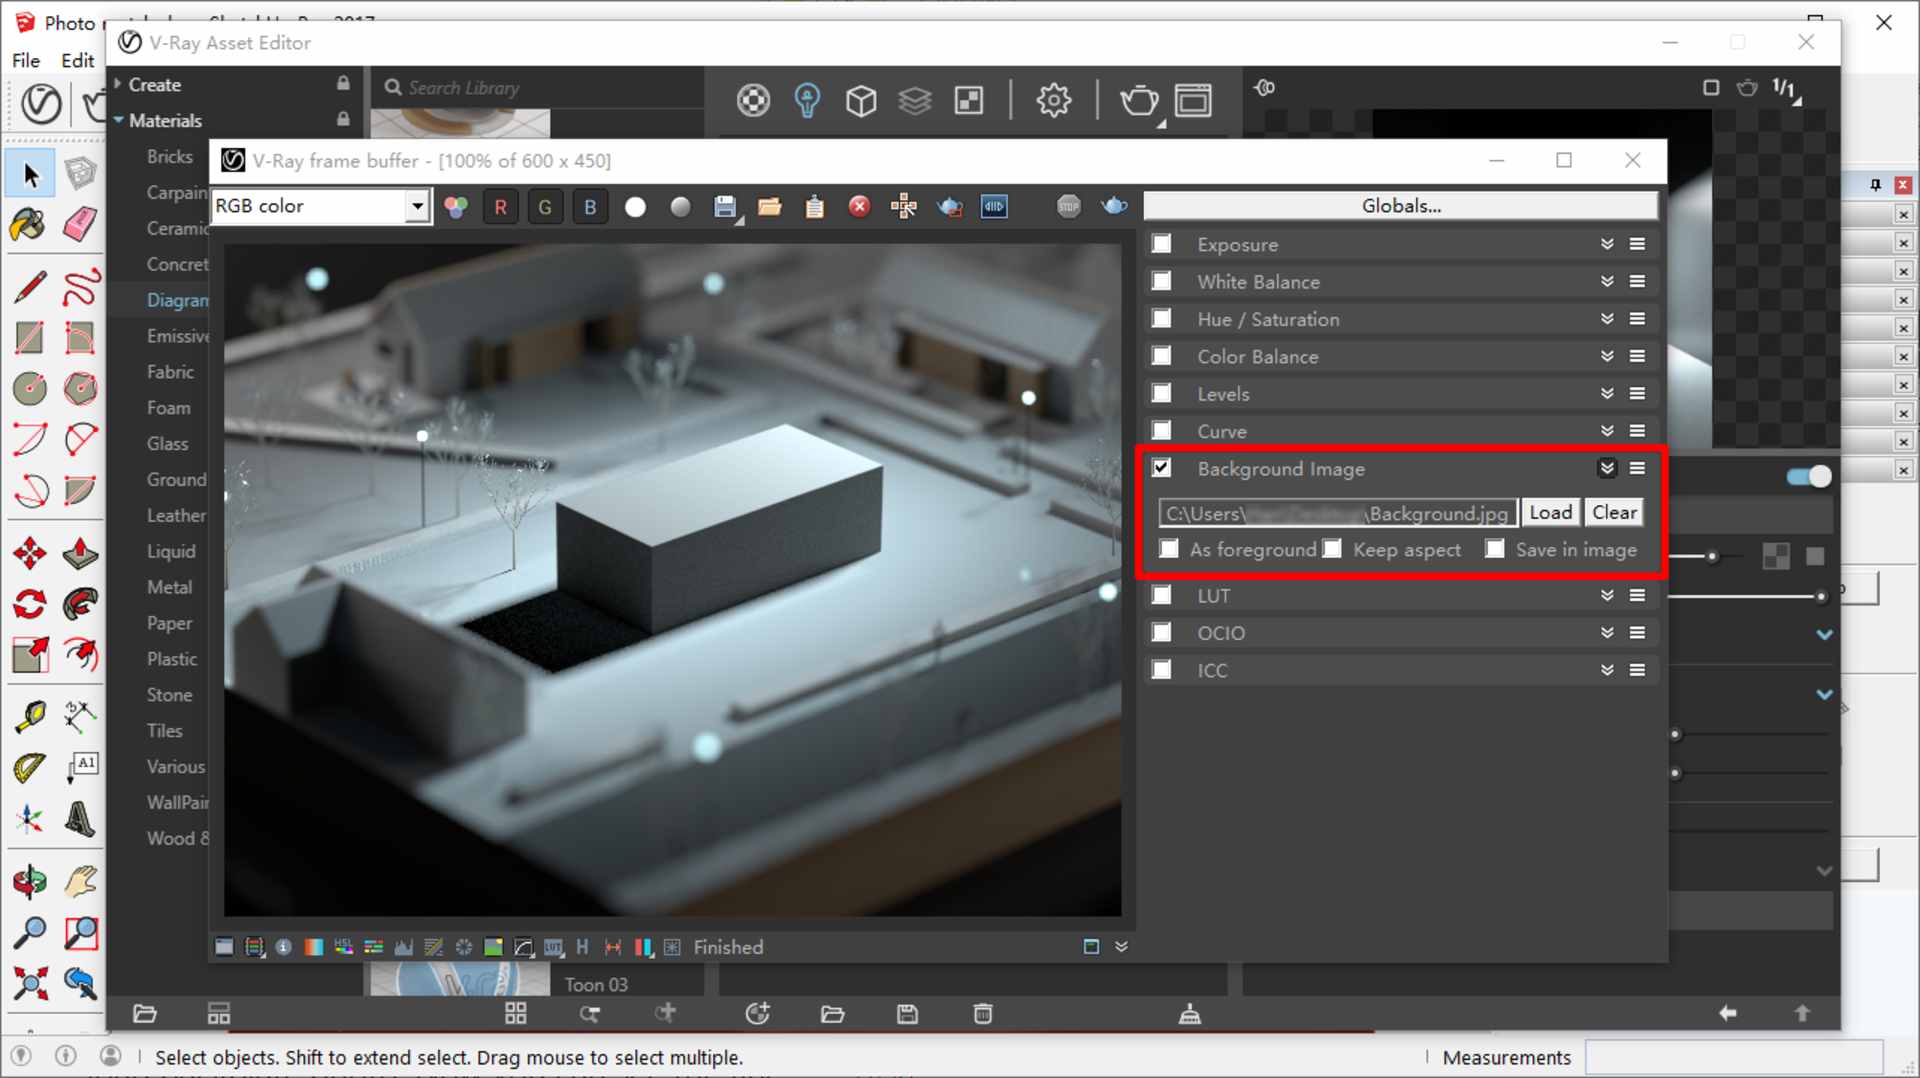The height and width of the screenshot is (1078, 1920).
Task: Click the render teapot icon
Action: click(1138, 100)
